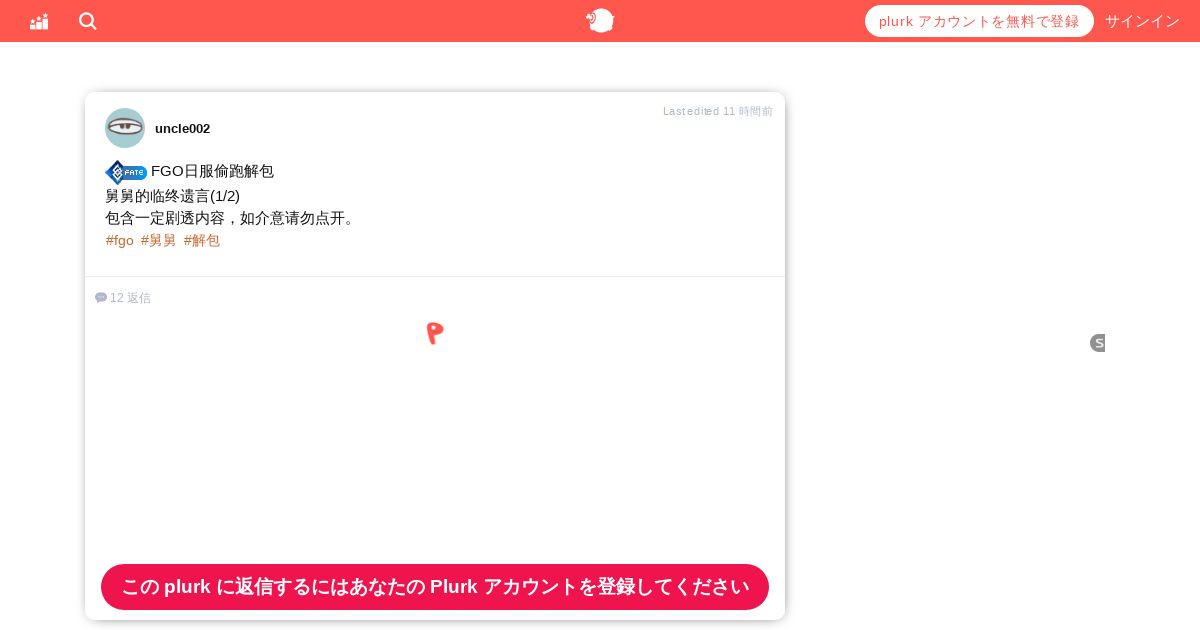Click the plurk アカウントを無料で登録 button
Viewport: 1200px width, 630px height.
tap(979, 21)
